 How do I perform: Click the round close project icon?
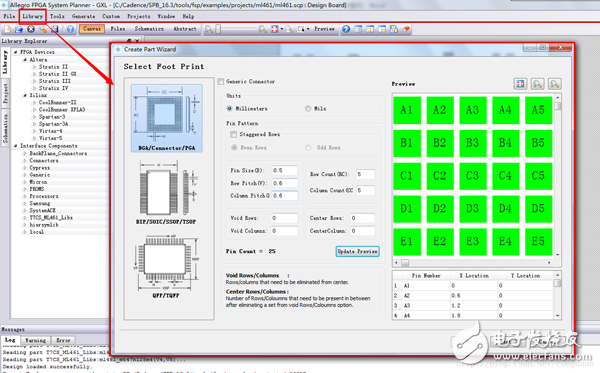point(31,29)
